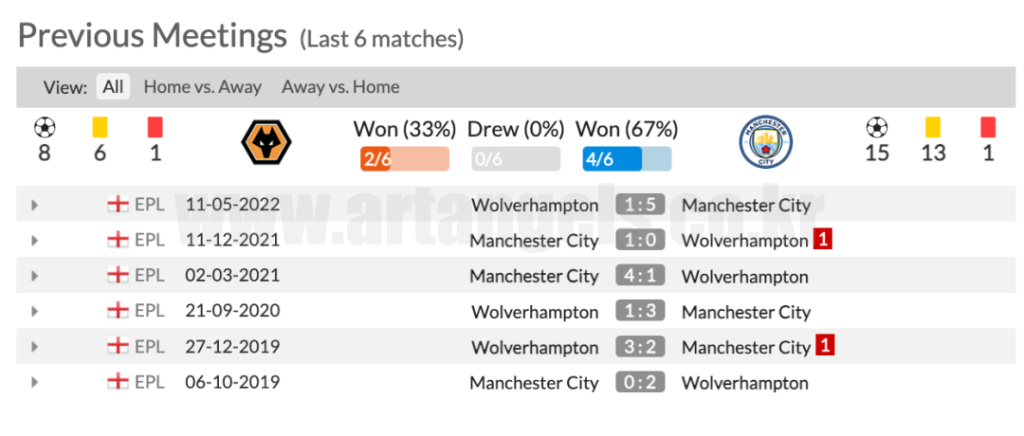Click the blue 4/6 Manchester City win bar
This screenshot has height=436, width=1024.
click(627, 159)
